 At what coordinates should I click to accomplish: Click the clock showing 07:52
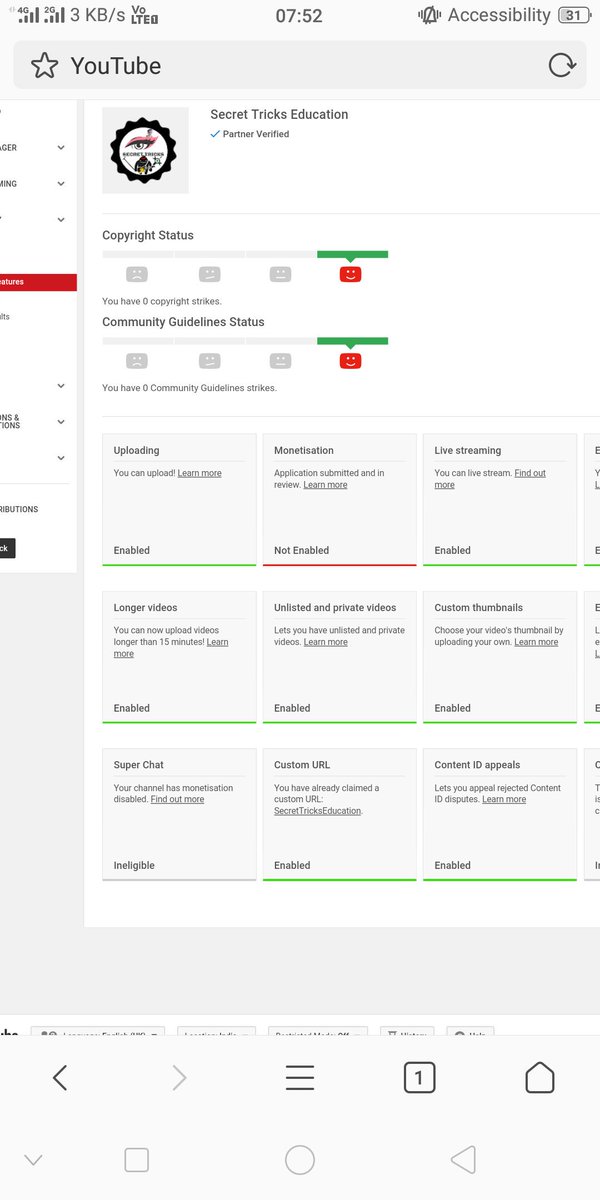(299, 15)
